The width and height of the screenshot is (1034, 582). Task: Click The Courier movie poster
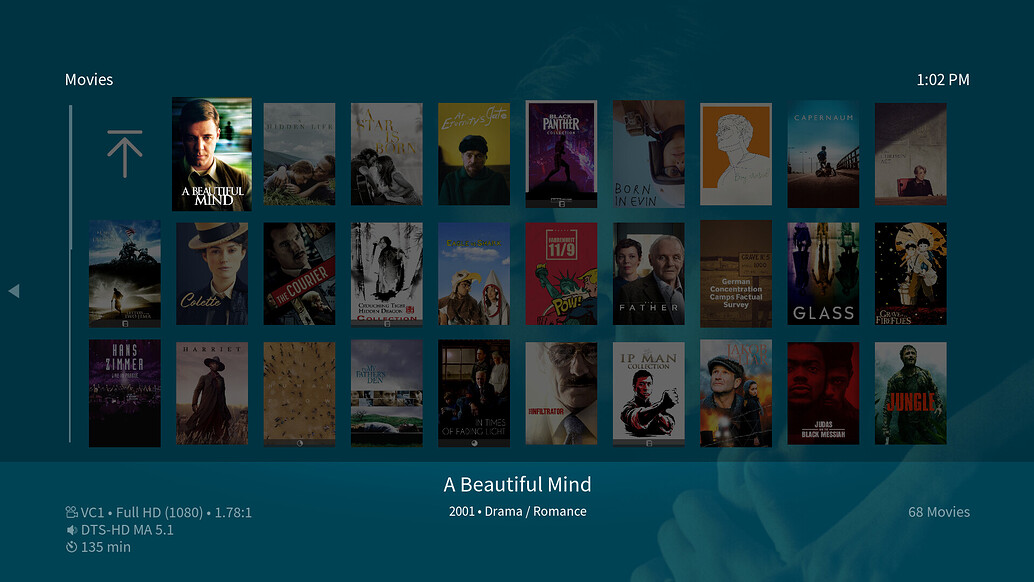coord(299,273)
